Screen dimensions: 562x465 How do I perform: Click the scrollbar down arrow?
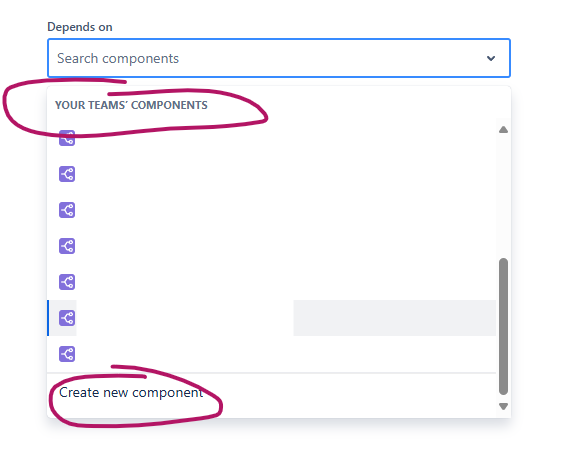(503, 406)
